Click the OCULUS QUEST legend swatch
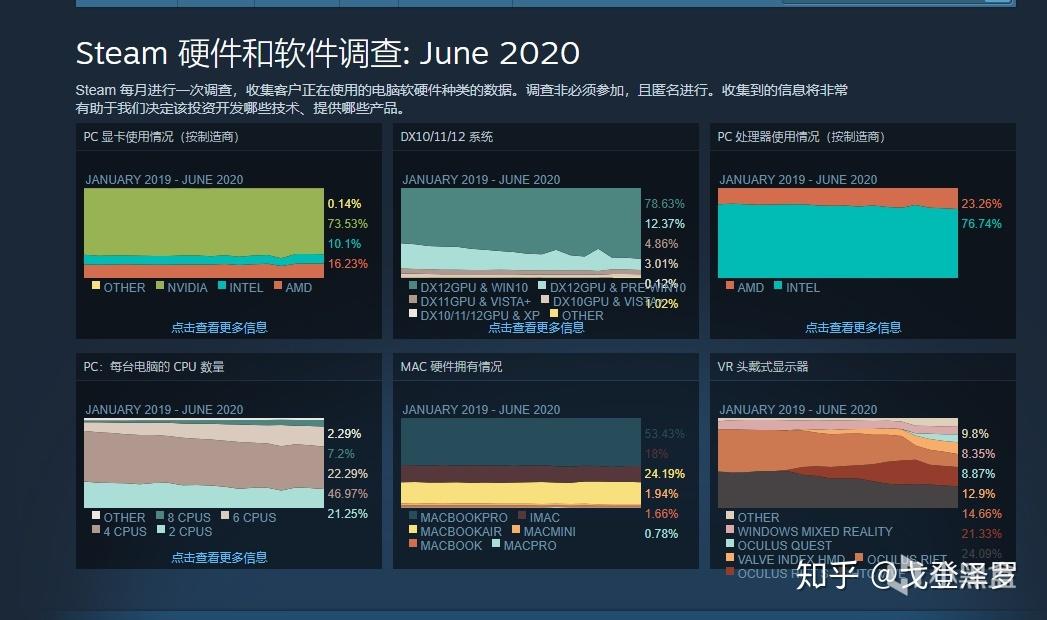This screenshot has height=620, width=1047. pos(729,545)
